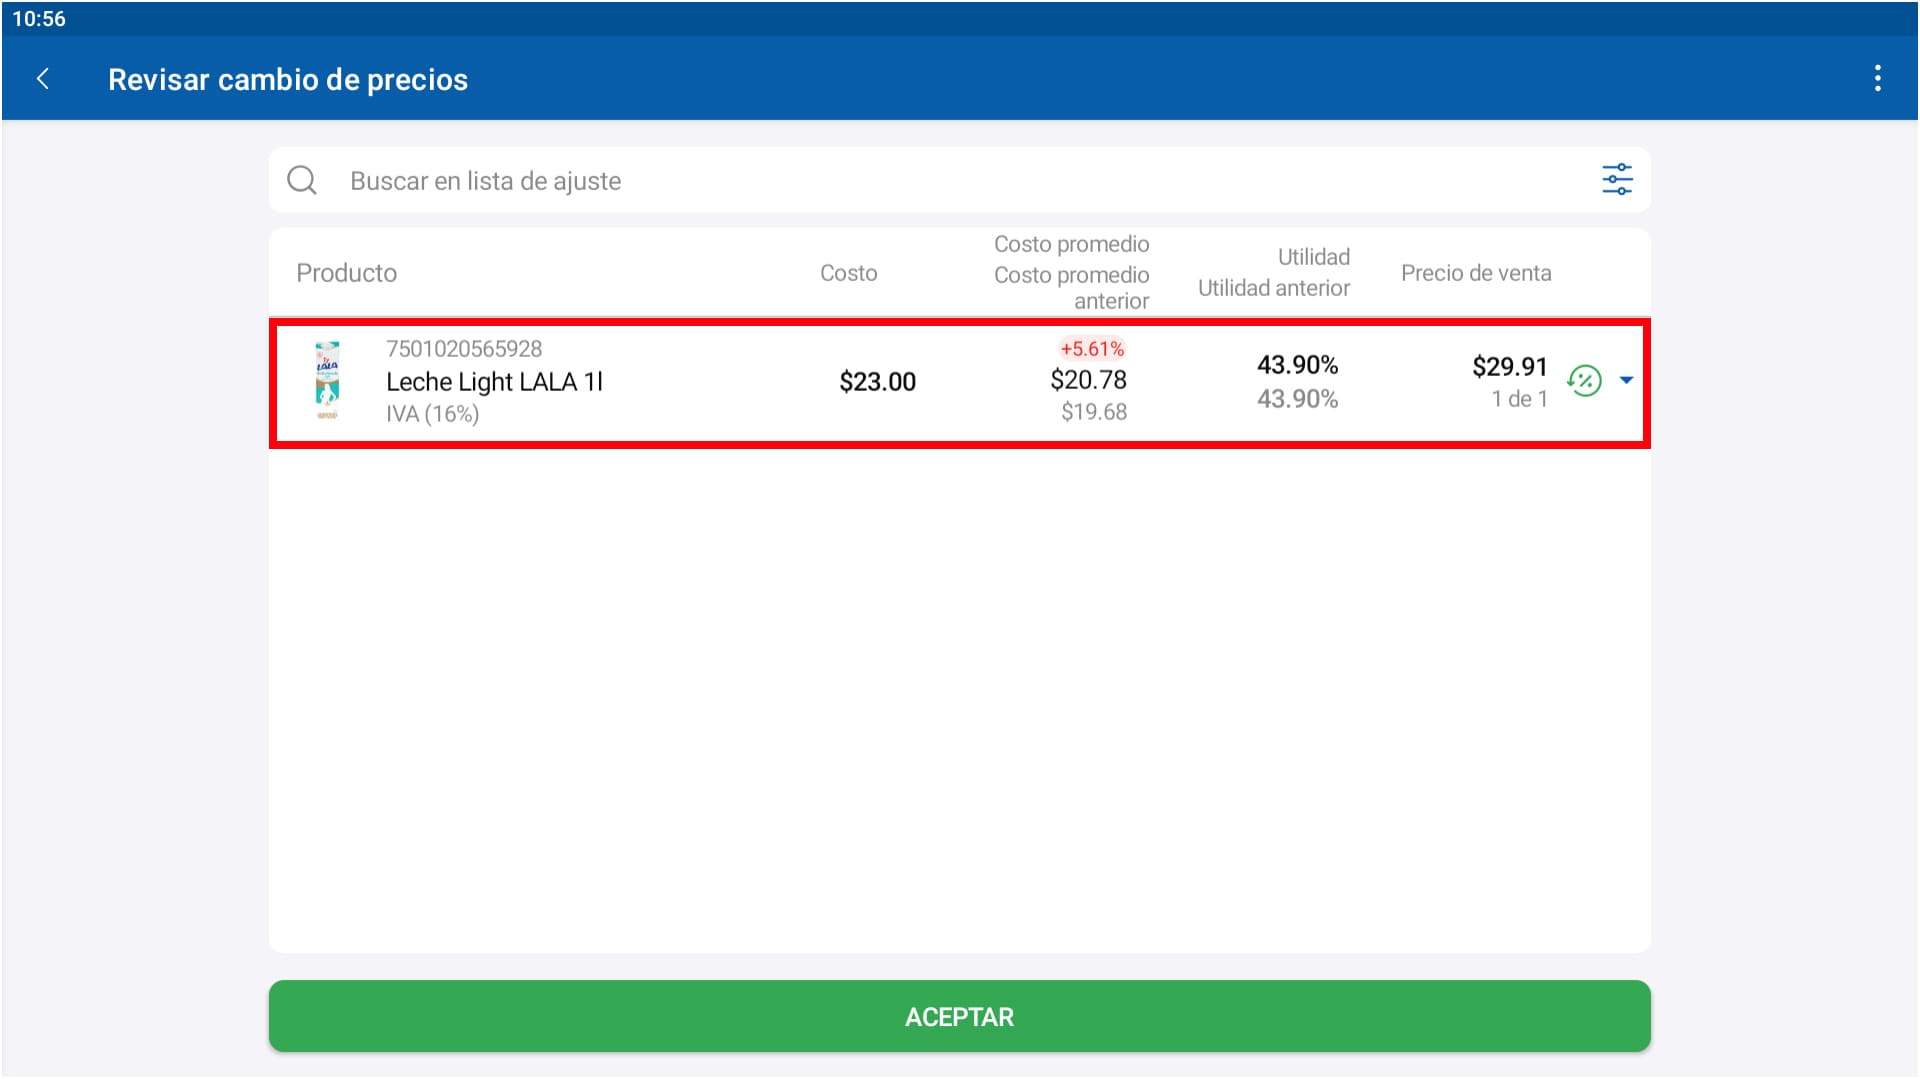Click the Costo column header
The height and width of the screenshot is (1079, 1920).
click(x=848, y=273)
